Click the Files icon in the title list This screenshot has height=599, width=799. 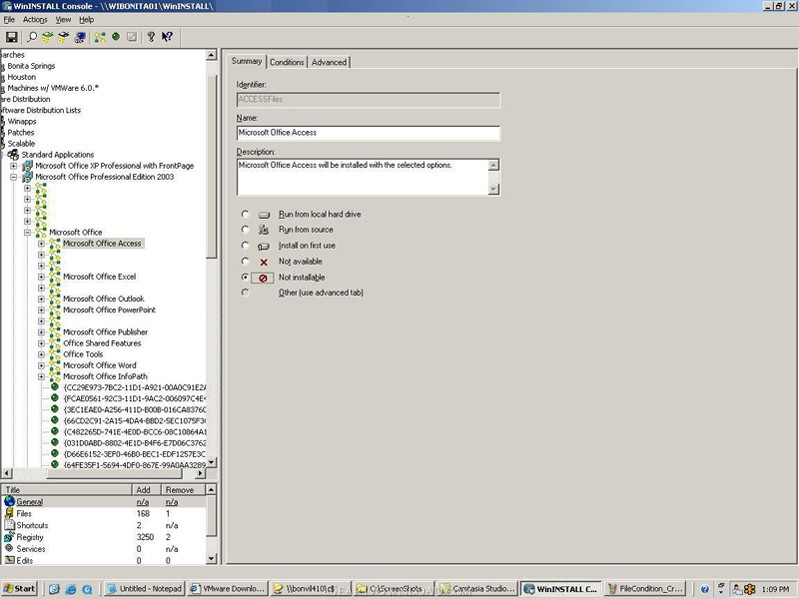9,513
